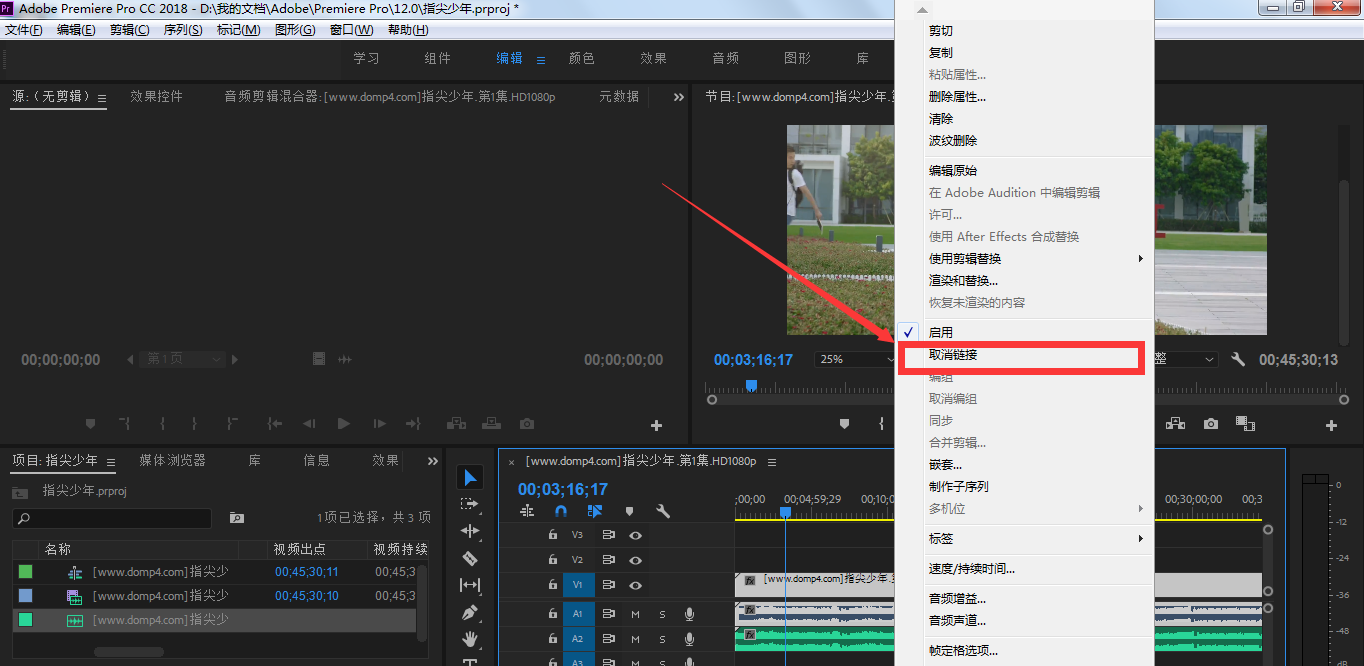Expand source panel overflow chevron

679,97
